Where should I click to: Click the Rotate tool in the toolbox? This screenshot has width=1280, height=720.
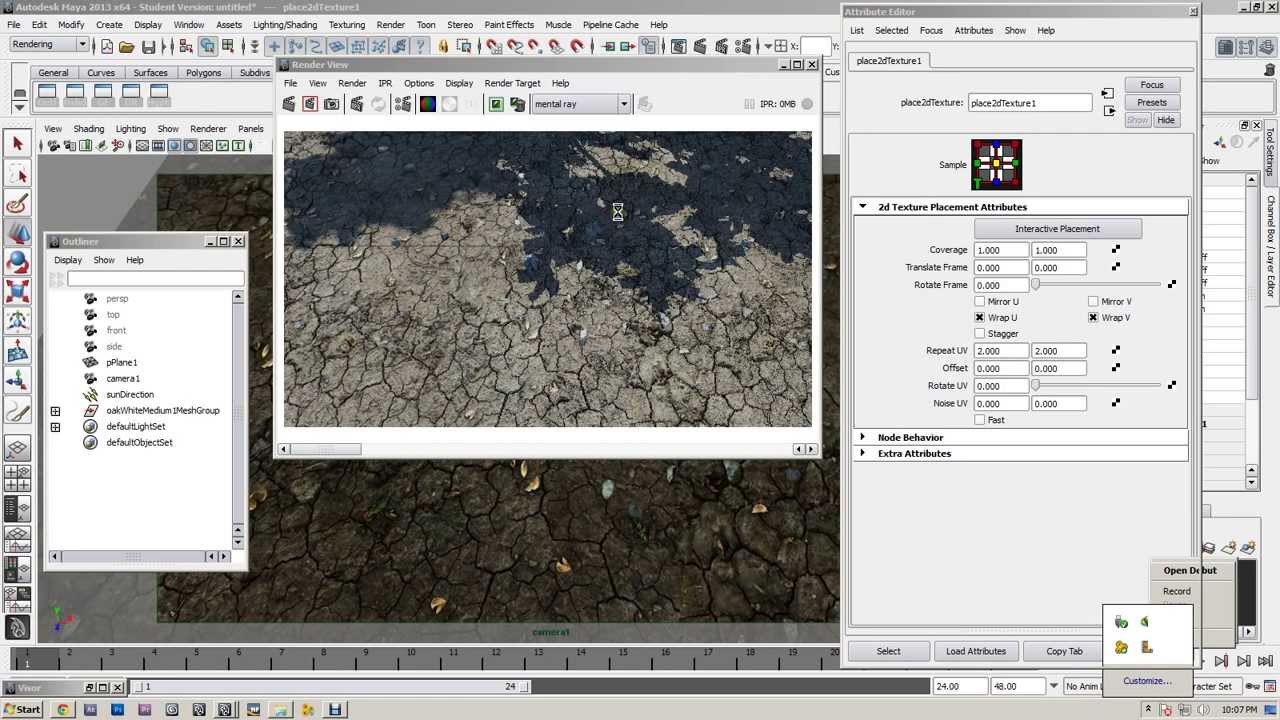[x=17, y=263]
